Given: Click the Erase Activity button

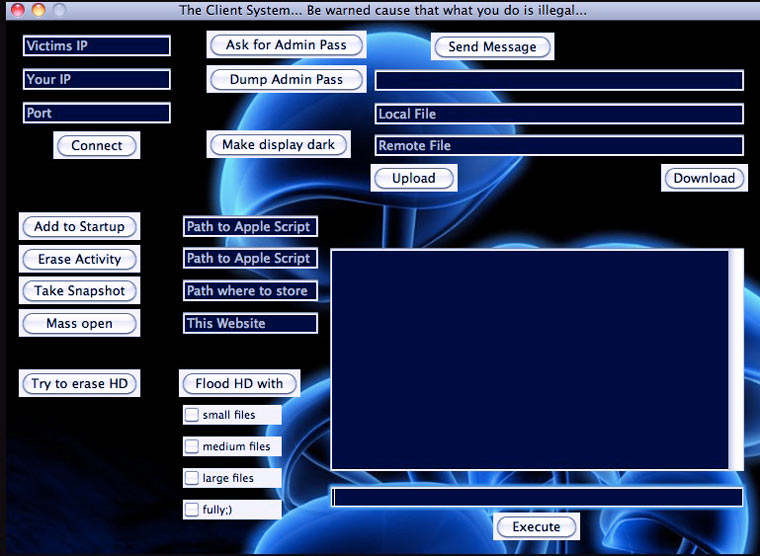Looking at the screenshot, I should 79,259.
